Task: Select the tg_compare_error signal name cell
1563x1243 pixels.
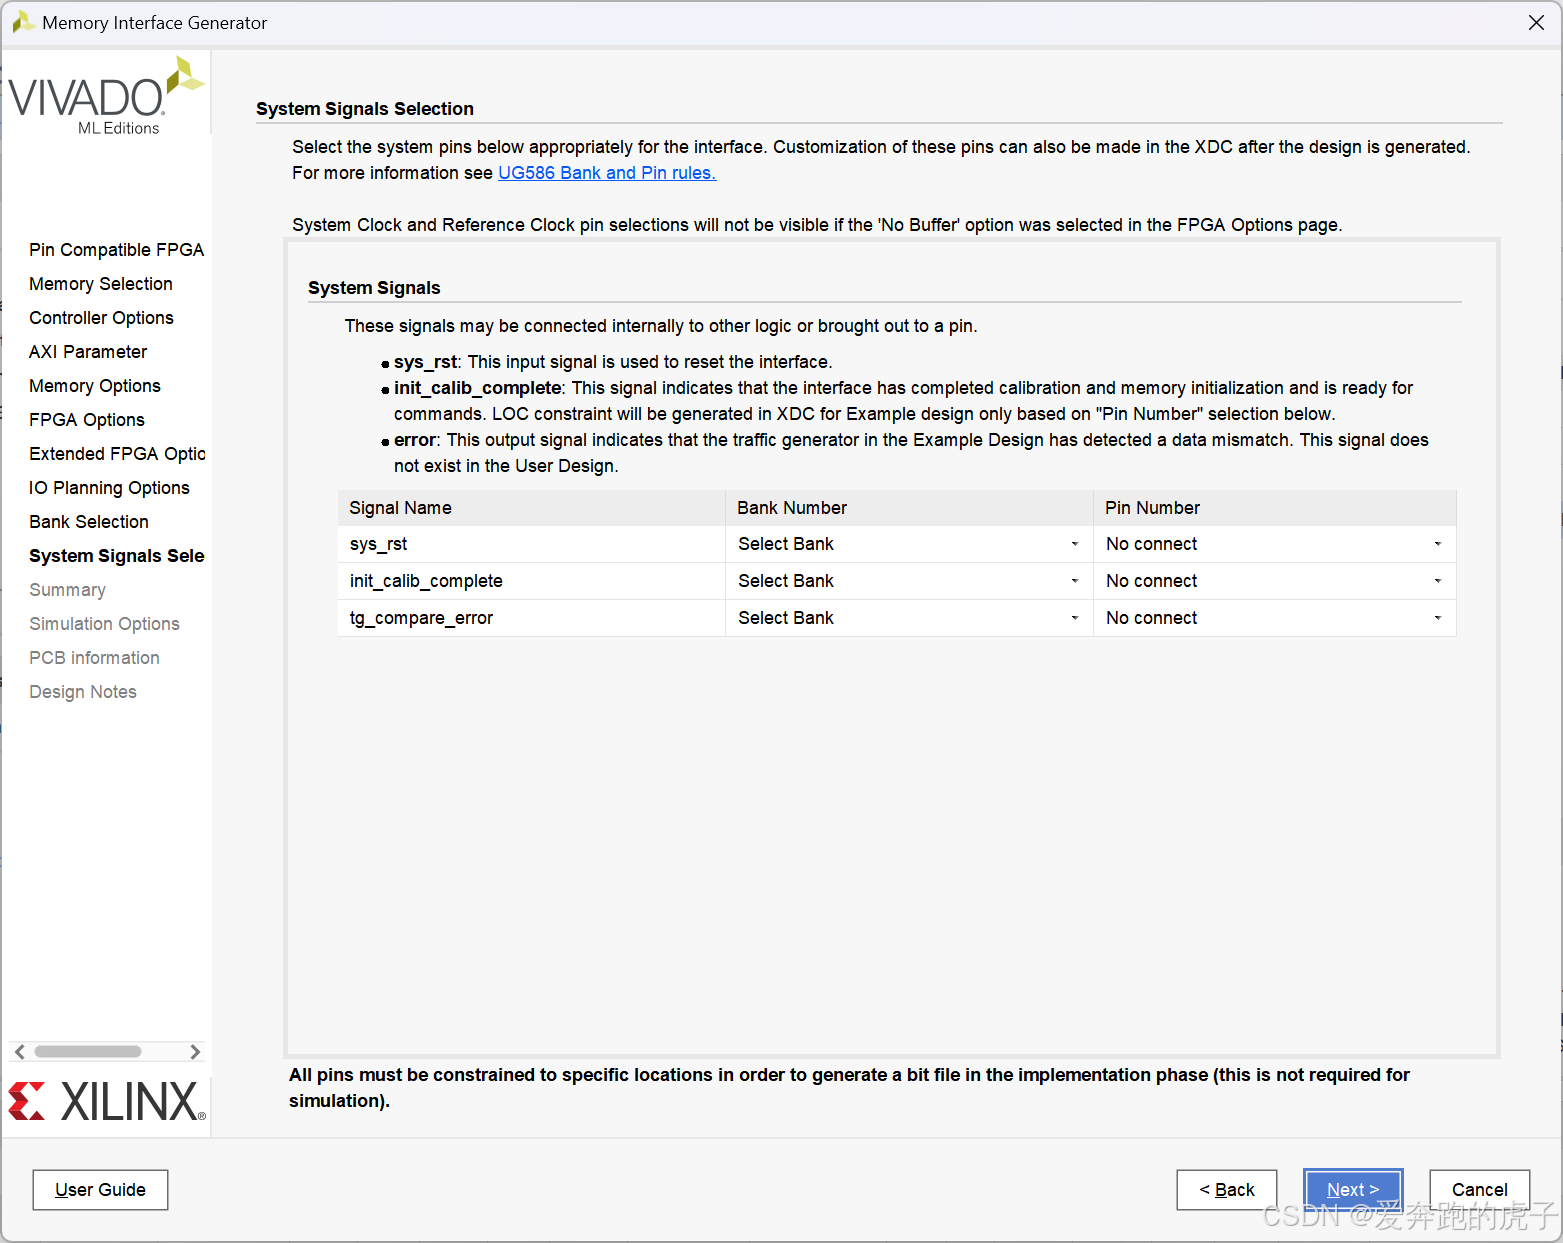Action: pyautogui.click(x=531, y=618)
